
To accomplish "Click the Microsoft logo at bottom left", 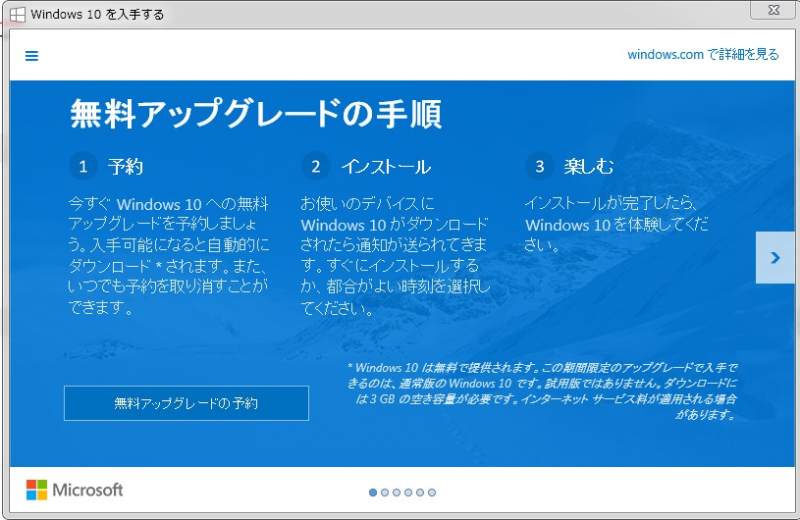I will [75, 490].
